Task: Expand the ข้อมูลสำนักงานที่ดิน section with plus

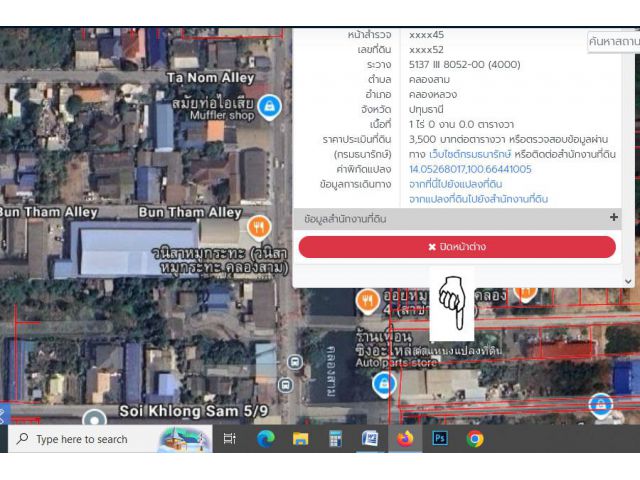Action: pos(613,217)
